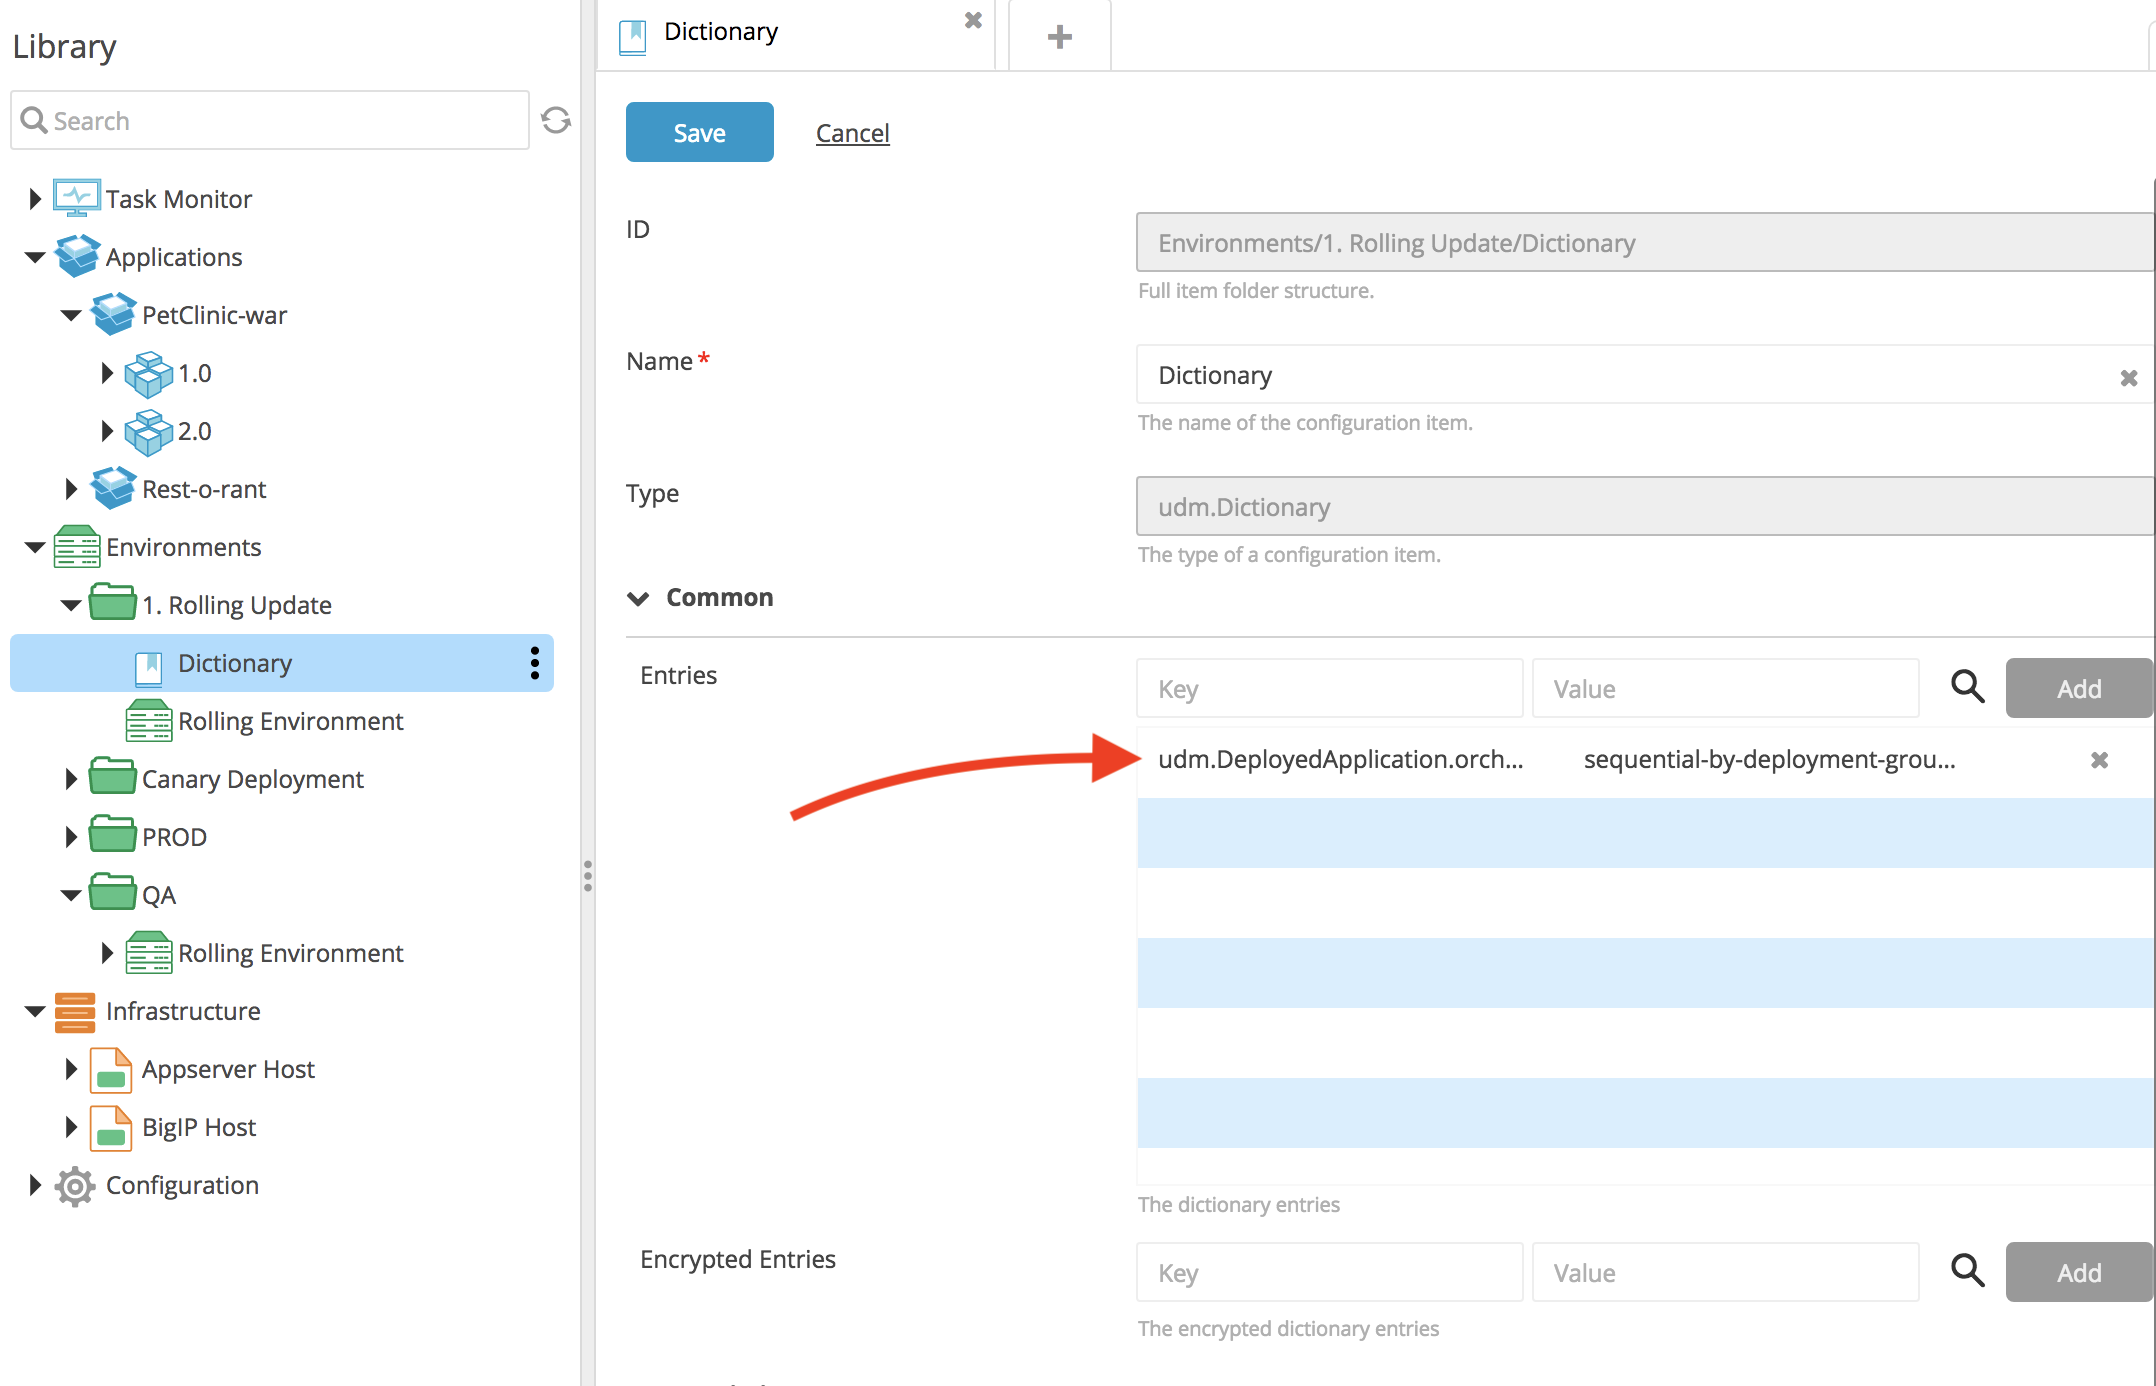Expand the Rest-o-rant node

coord(70,489)
